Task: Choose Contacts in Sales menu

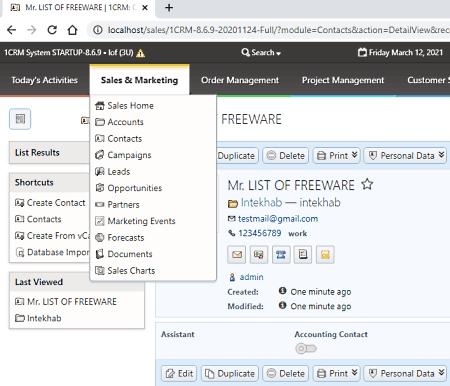Action: [x=153, y=139]
